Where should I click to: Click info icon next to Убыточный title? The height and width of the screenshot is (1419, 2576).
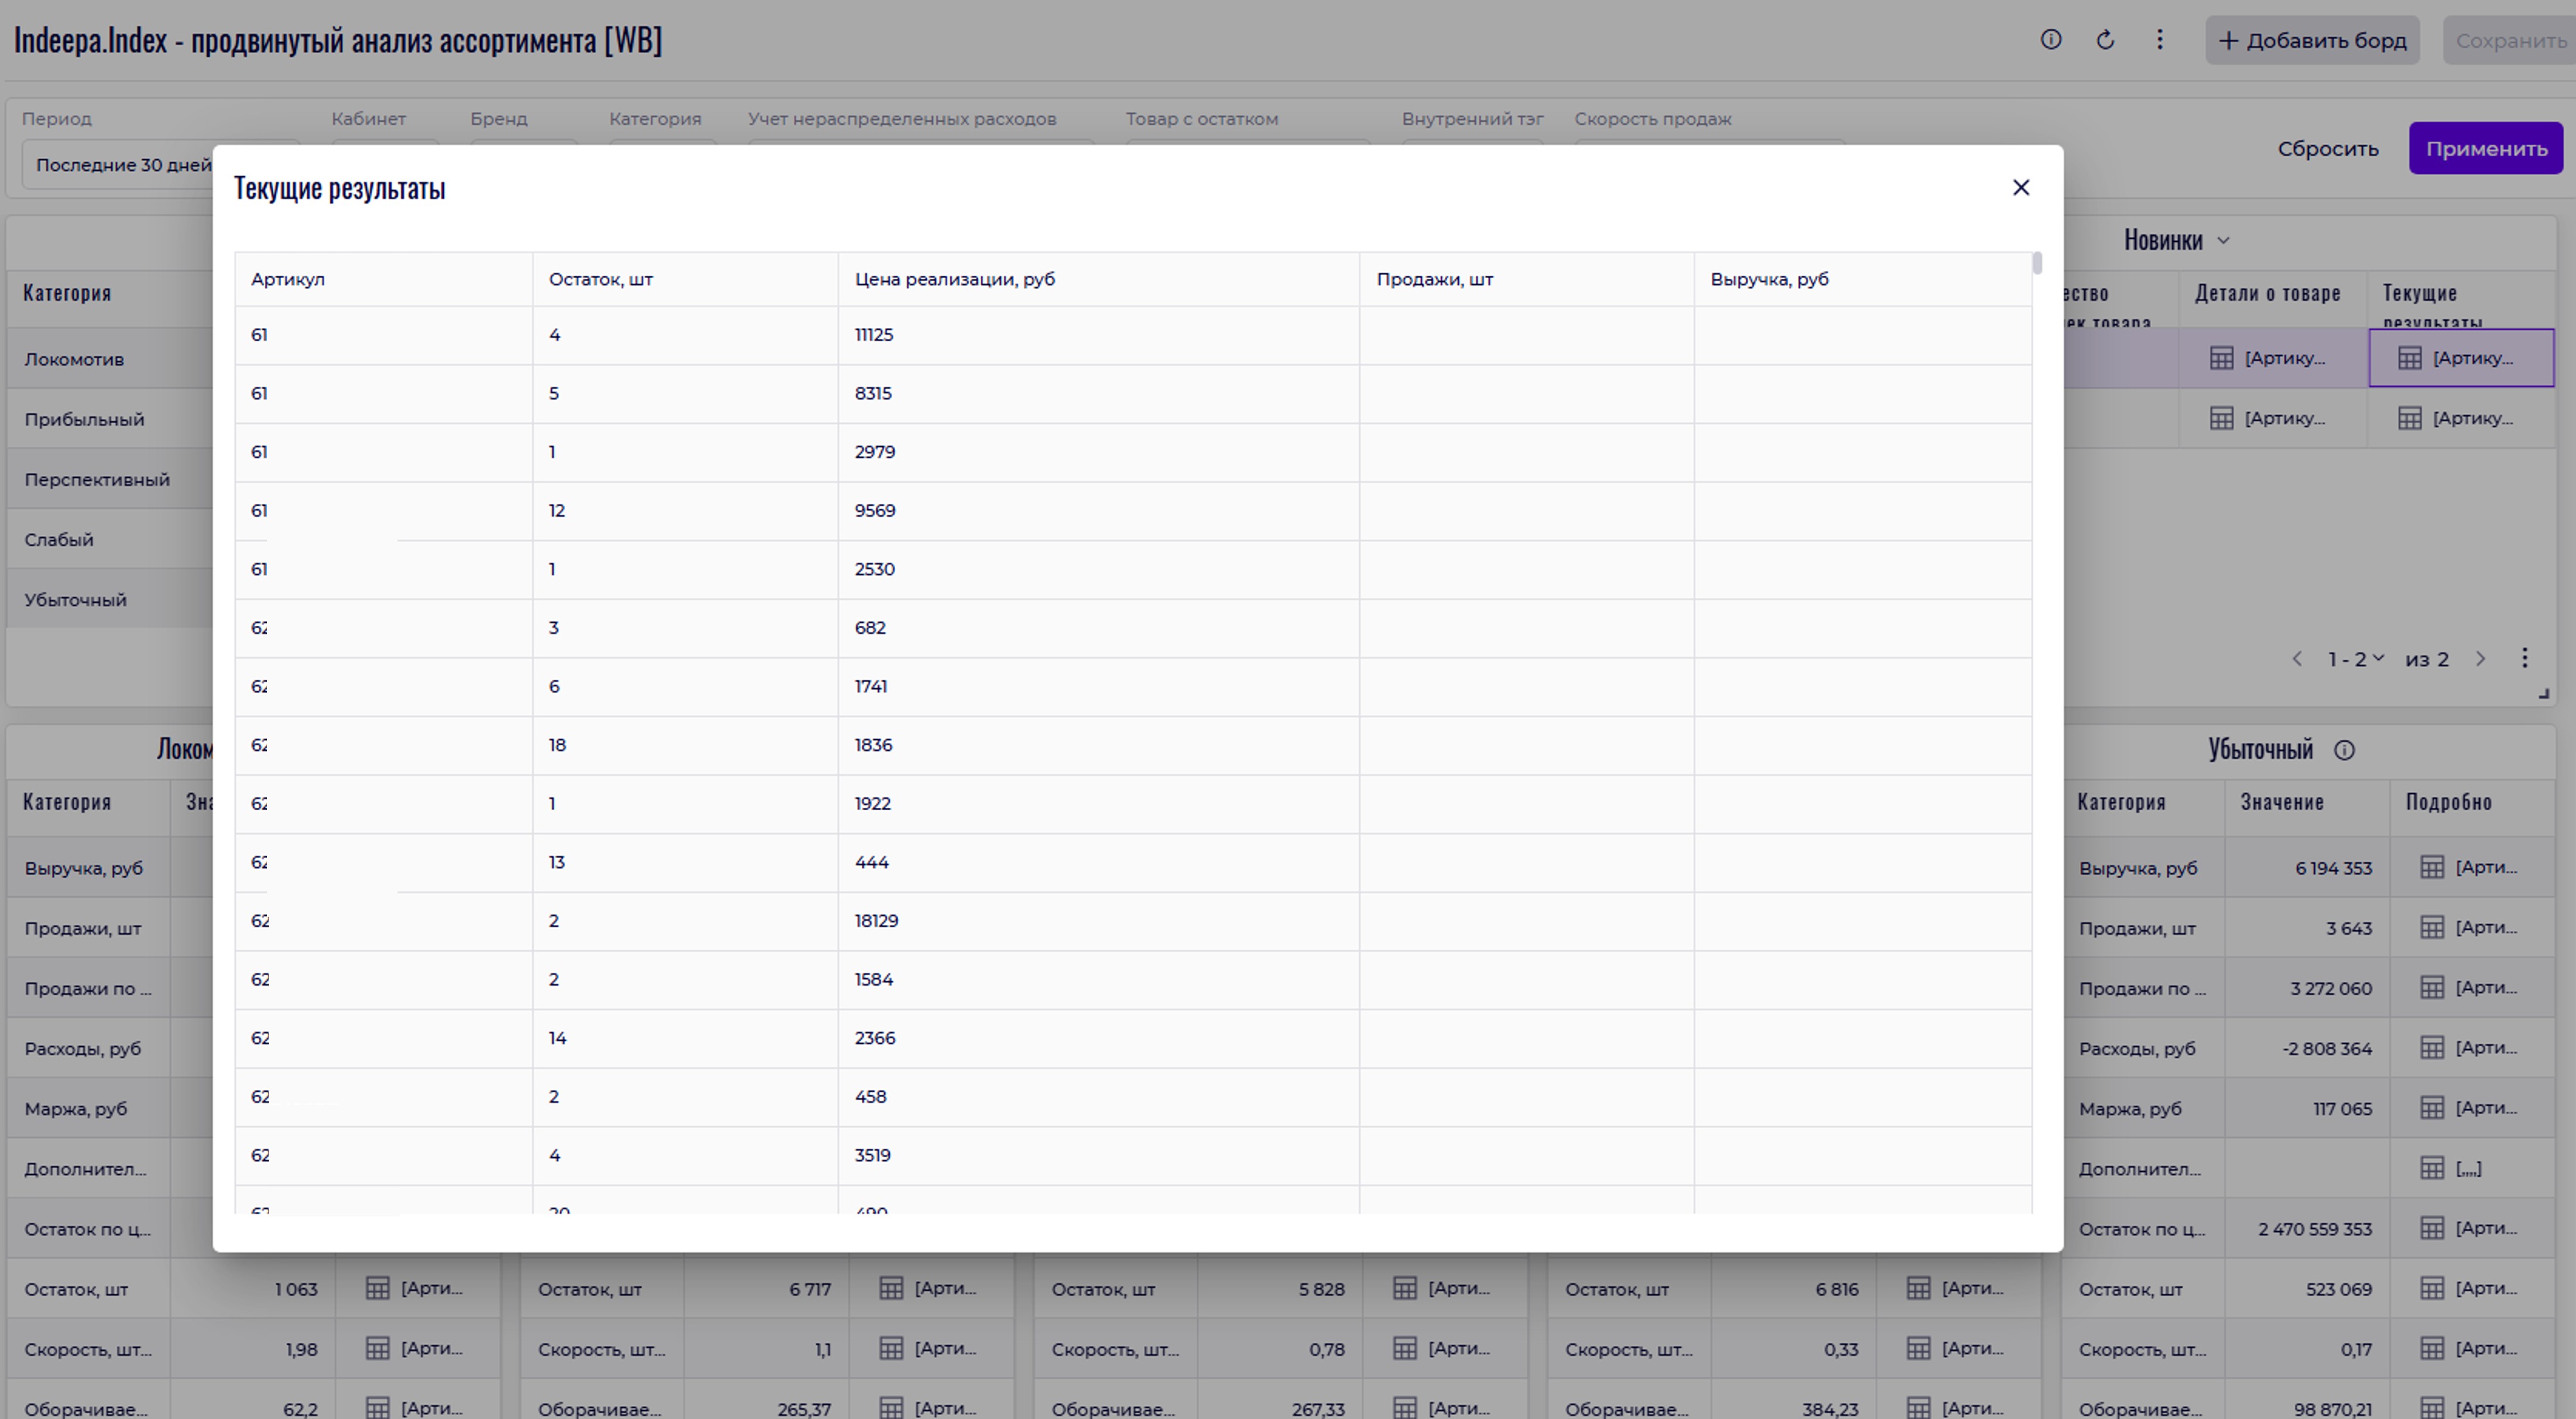tap(2344, 751)
